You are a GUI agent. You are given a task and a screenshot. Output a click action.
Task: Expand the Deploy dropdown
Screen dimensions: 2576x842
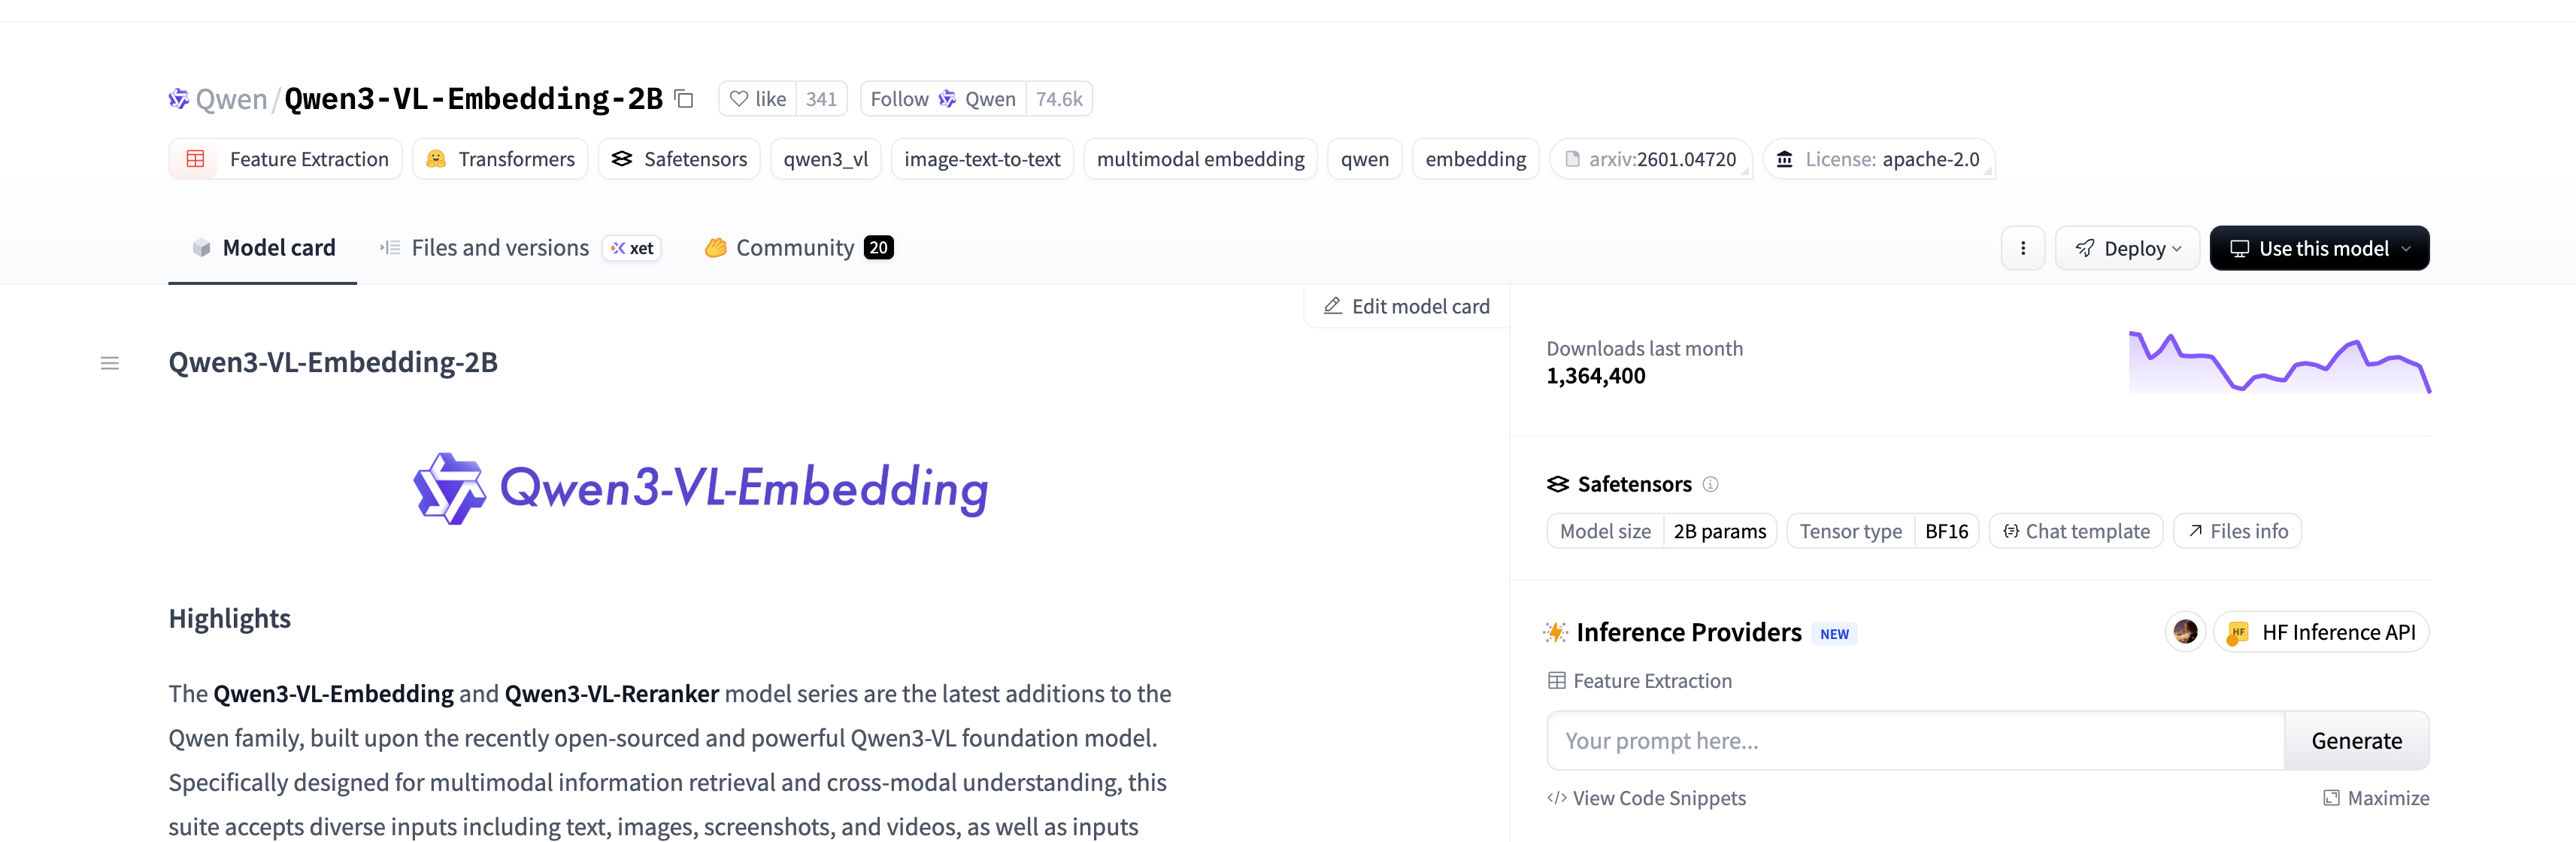coord(2127,248)
